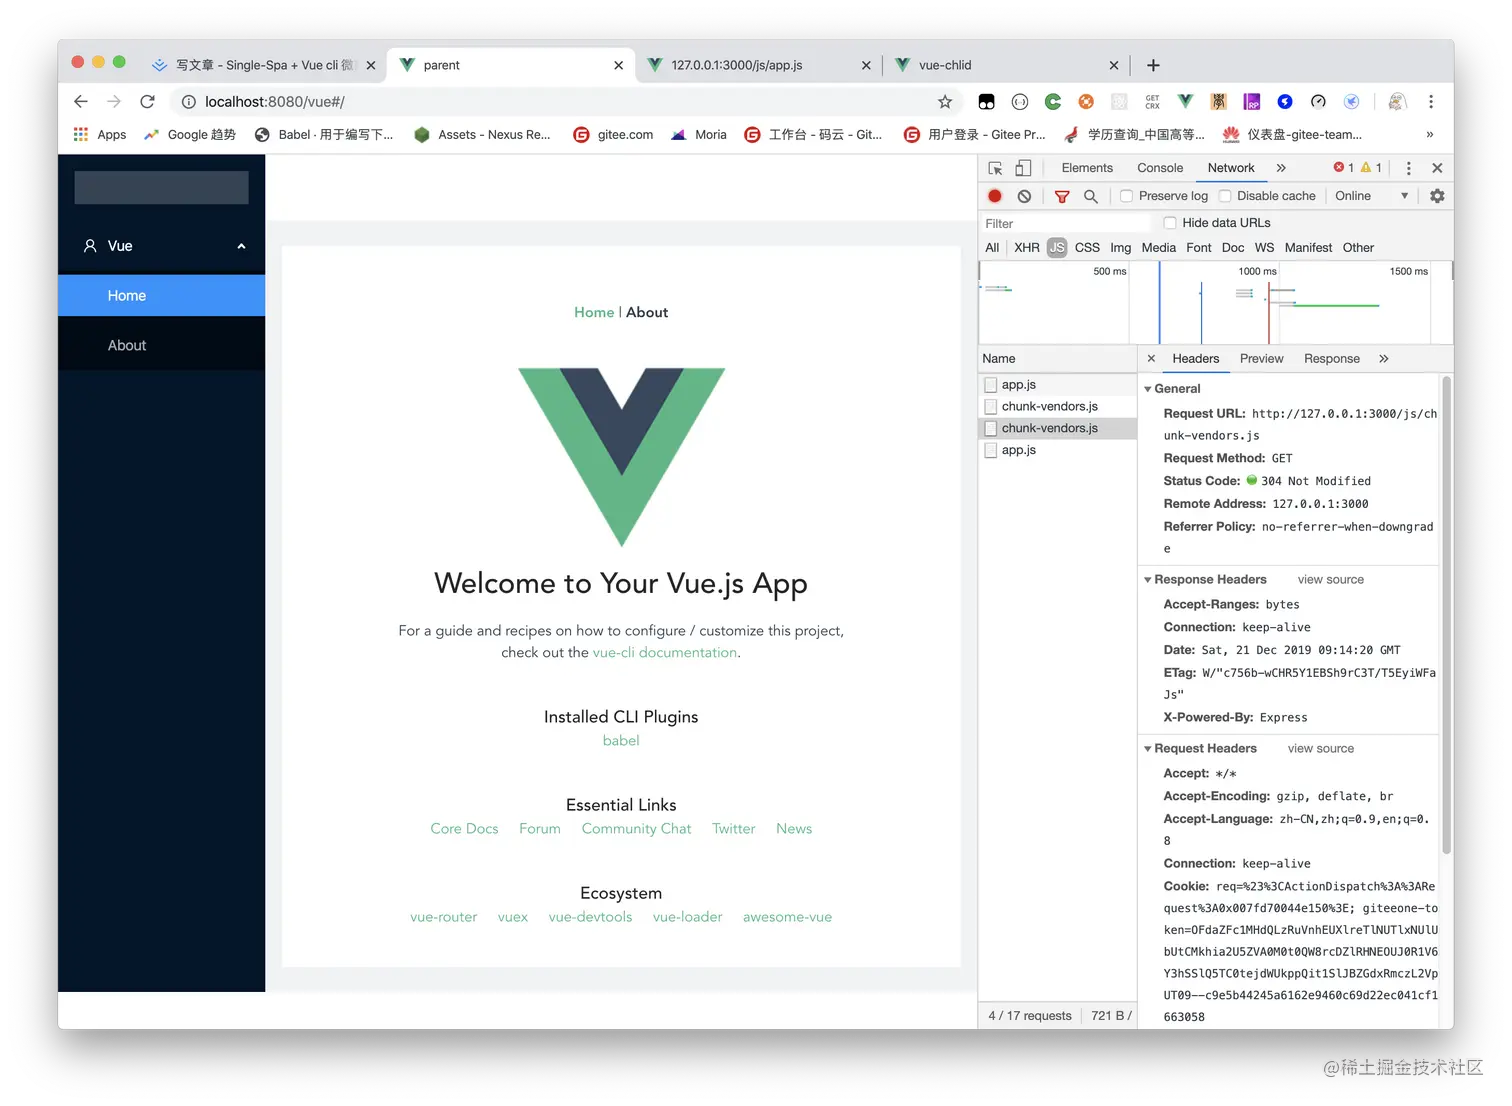The height and width of the screenshot is (1106, 1512).
Task: Collapse the Request Headers section
Action: pos(1148,748)
